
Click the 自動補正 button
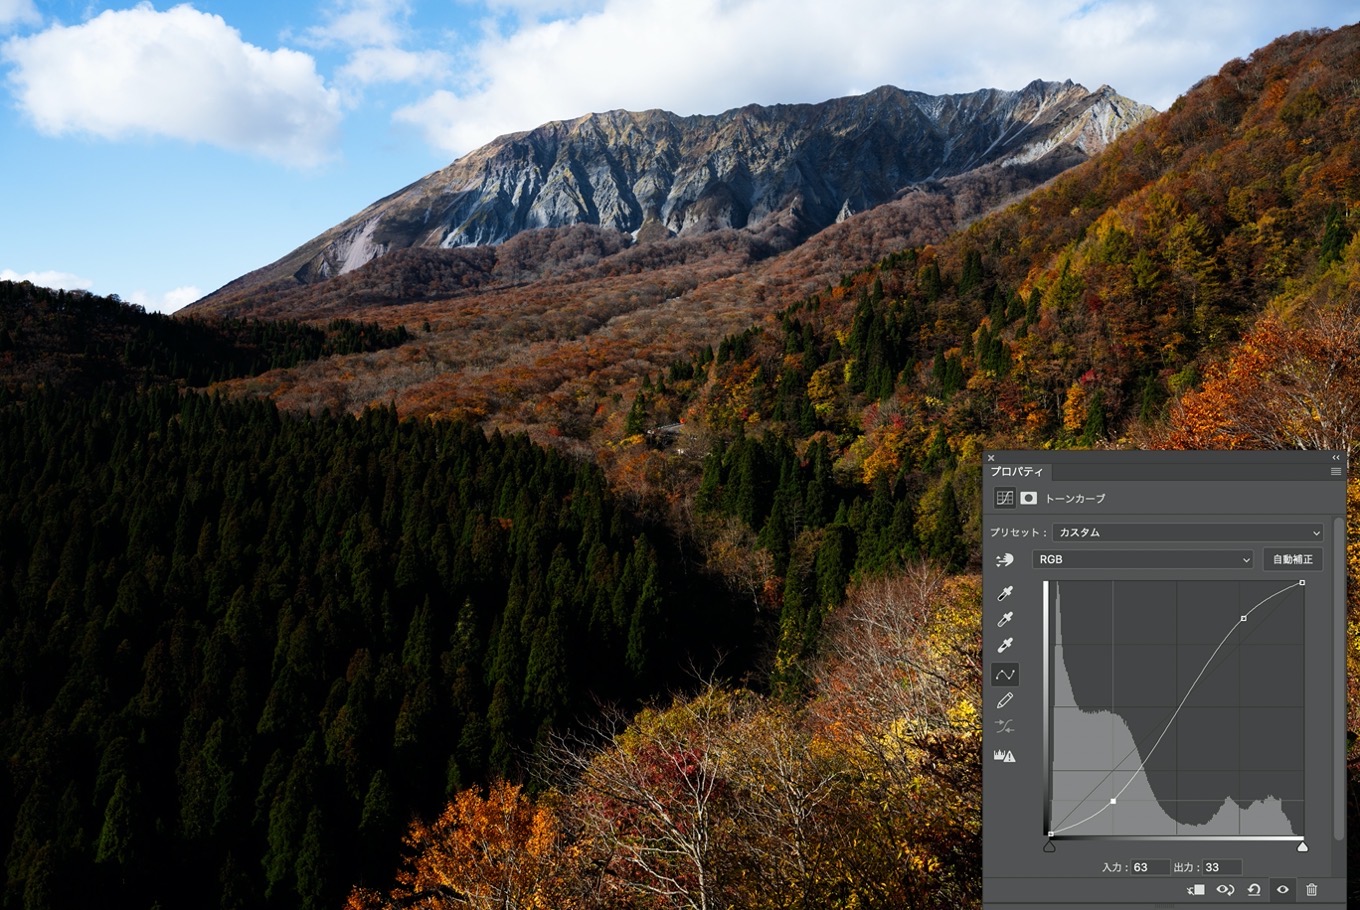point(1293,560)
